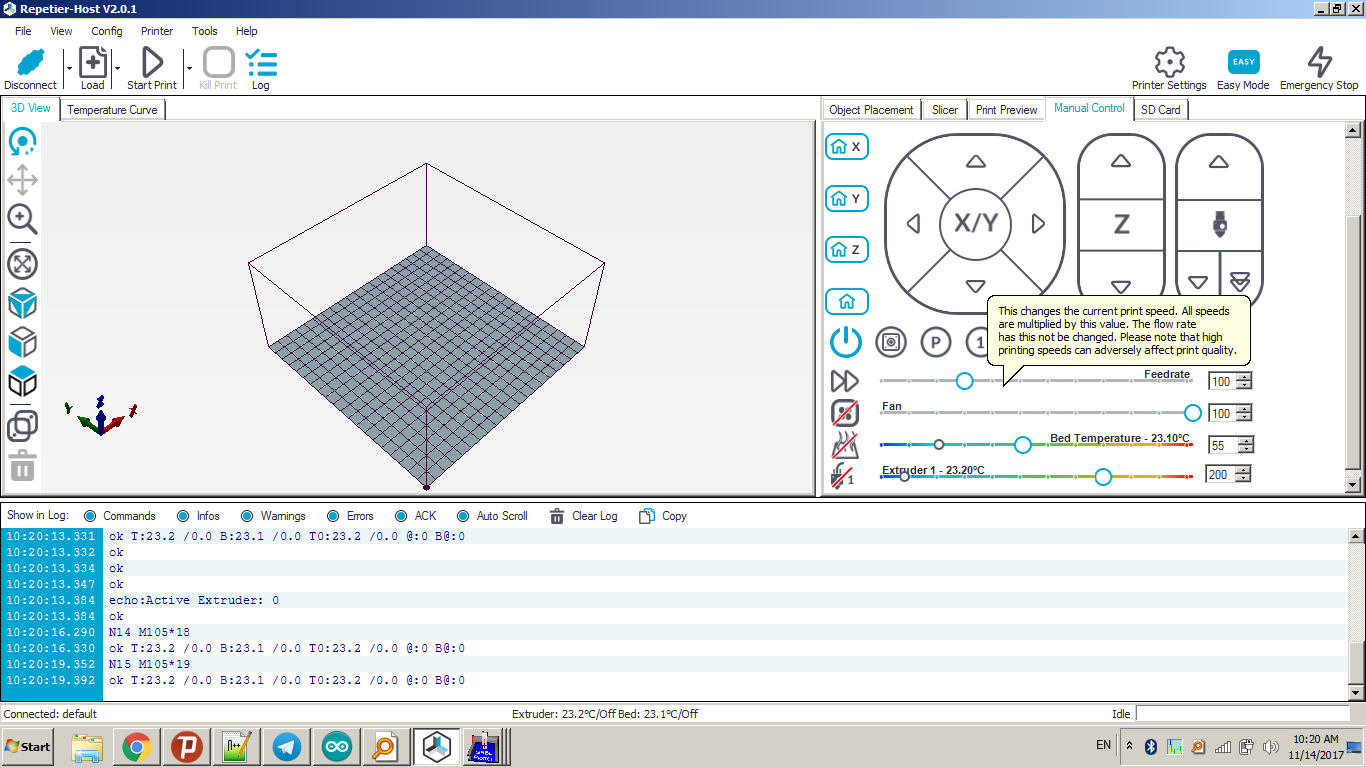Click the fast-forward feedrate icon
Screen dimensions: 1366x768
tap(845, 381)
